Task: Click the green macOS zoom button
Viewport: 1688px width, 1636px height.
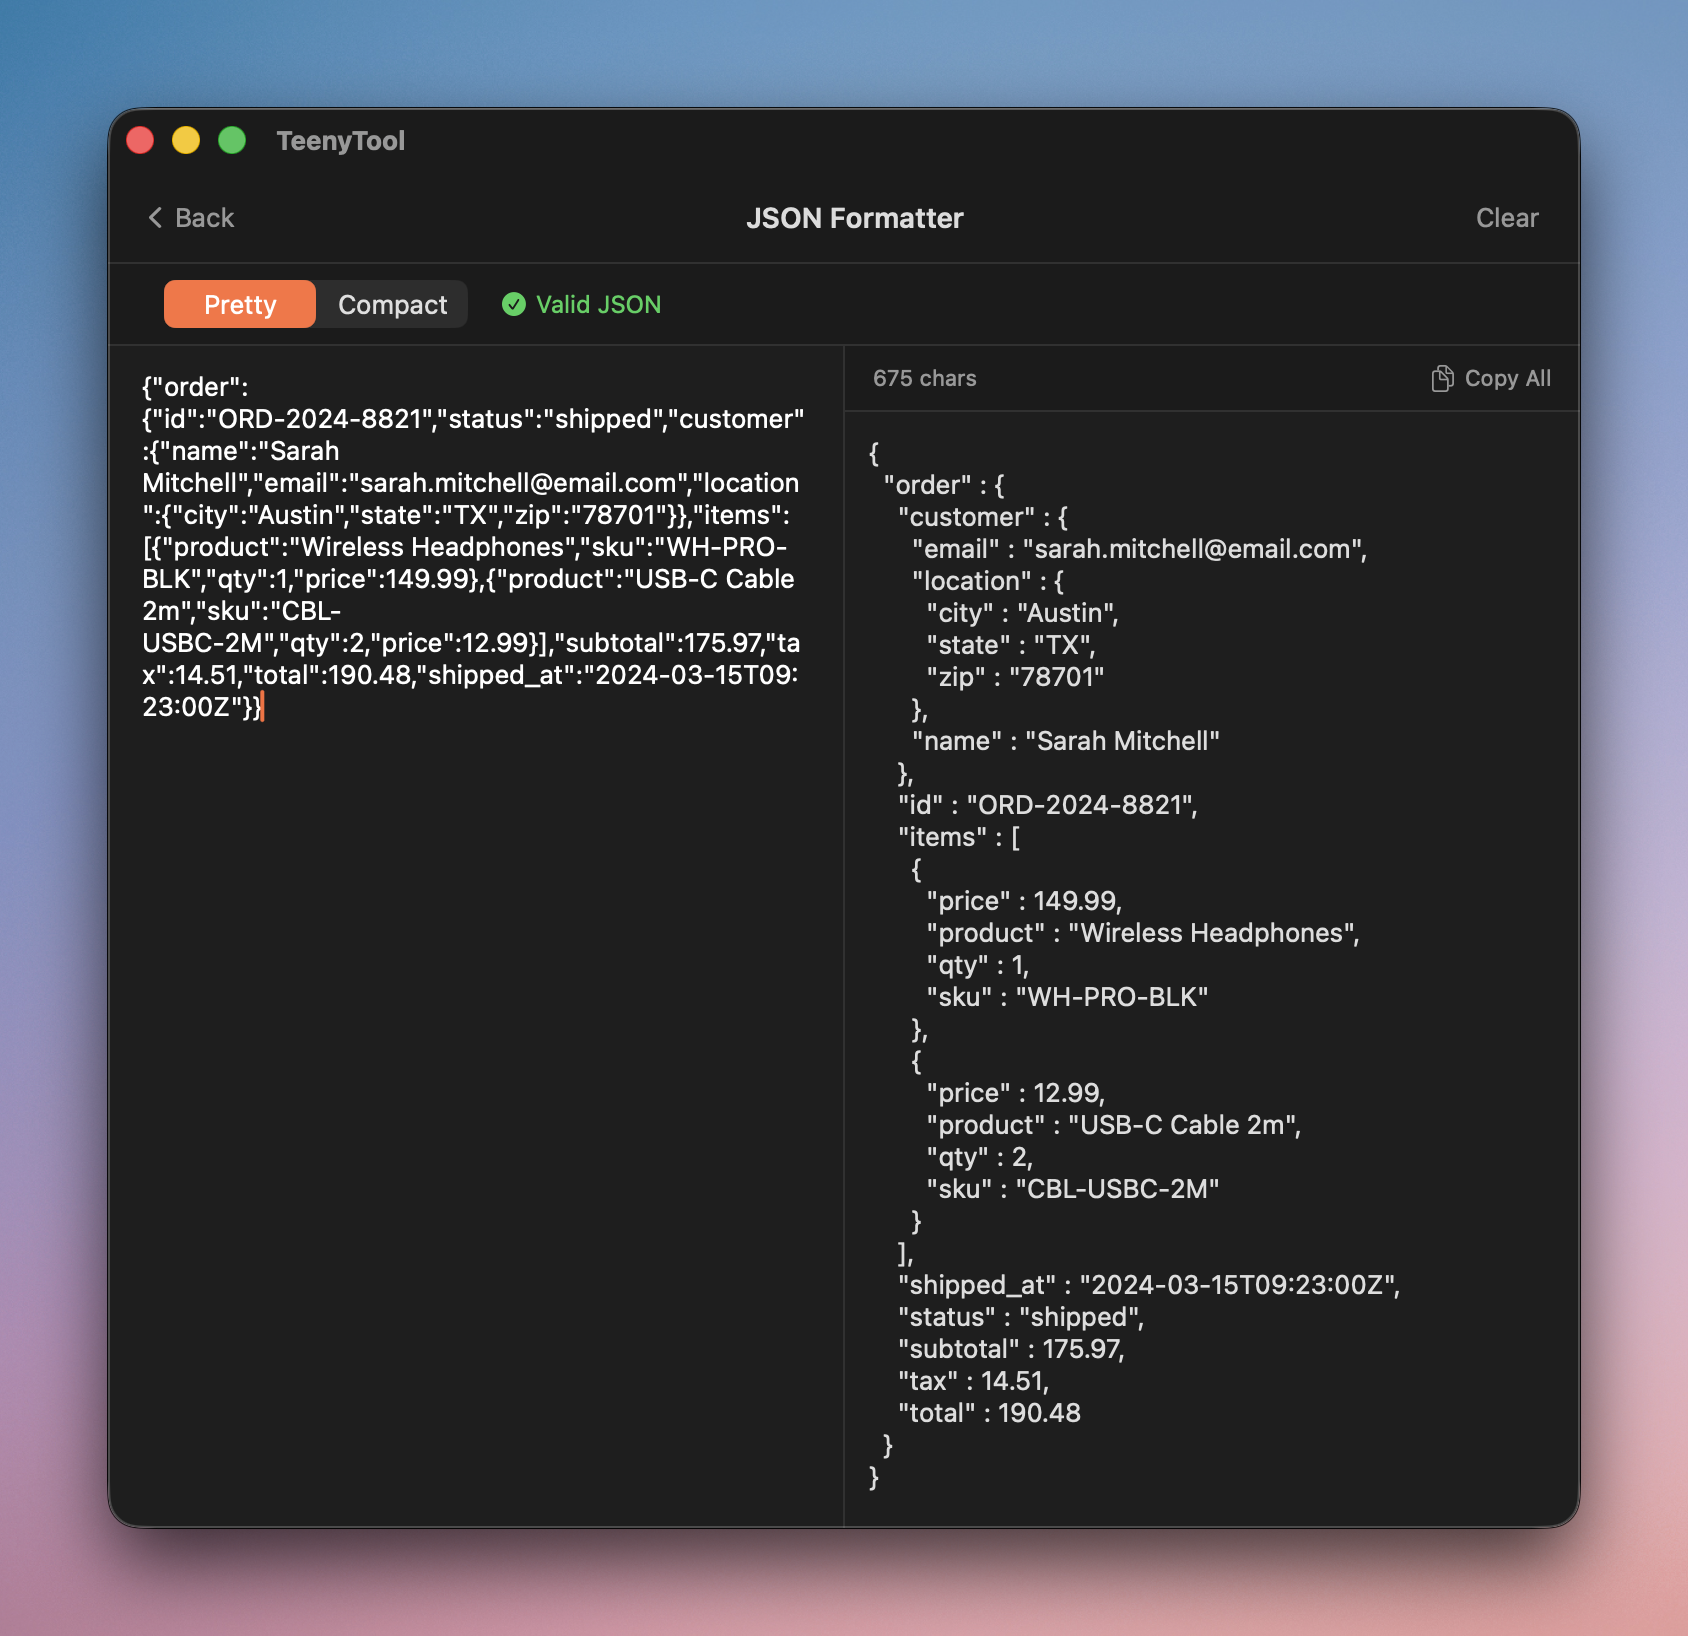Action: coord(232,141)
